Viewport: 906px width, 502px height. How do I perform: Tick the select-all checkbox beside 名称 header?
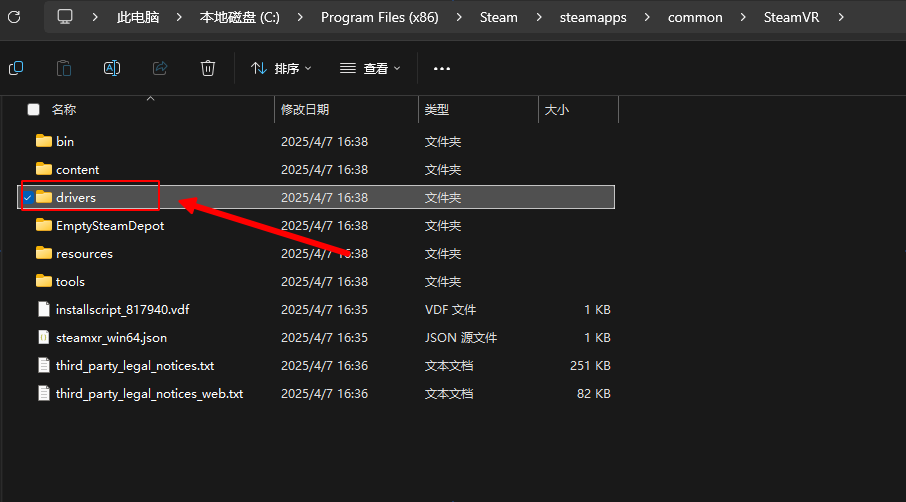click(34, 110)
